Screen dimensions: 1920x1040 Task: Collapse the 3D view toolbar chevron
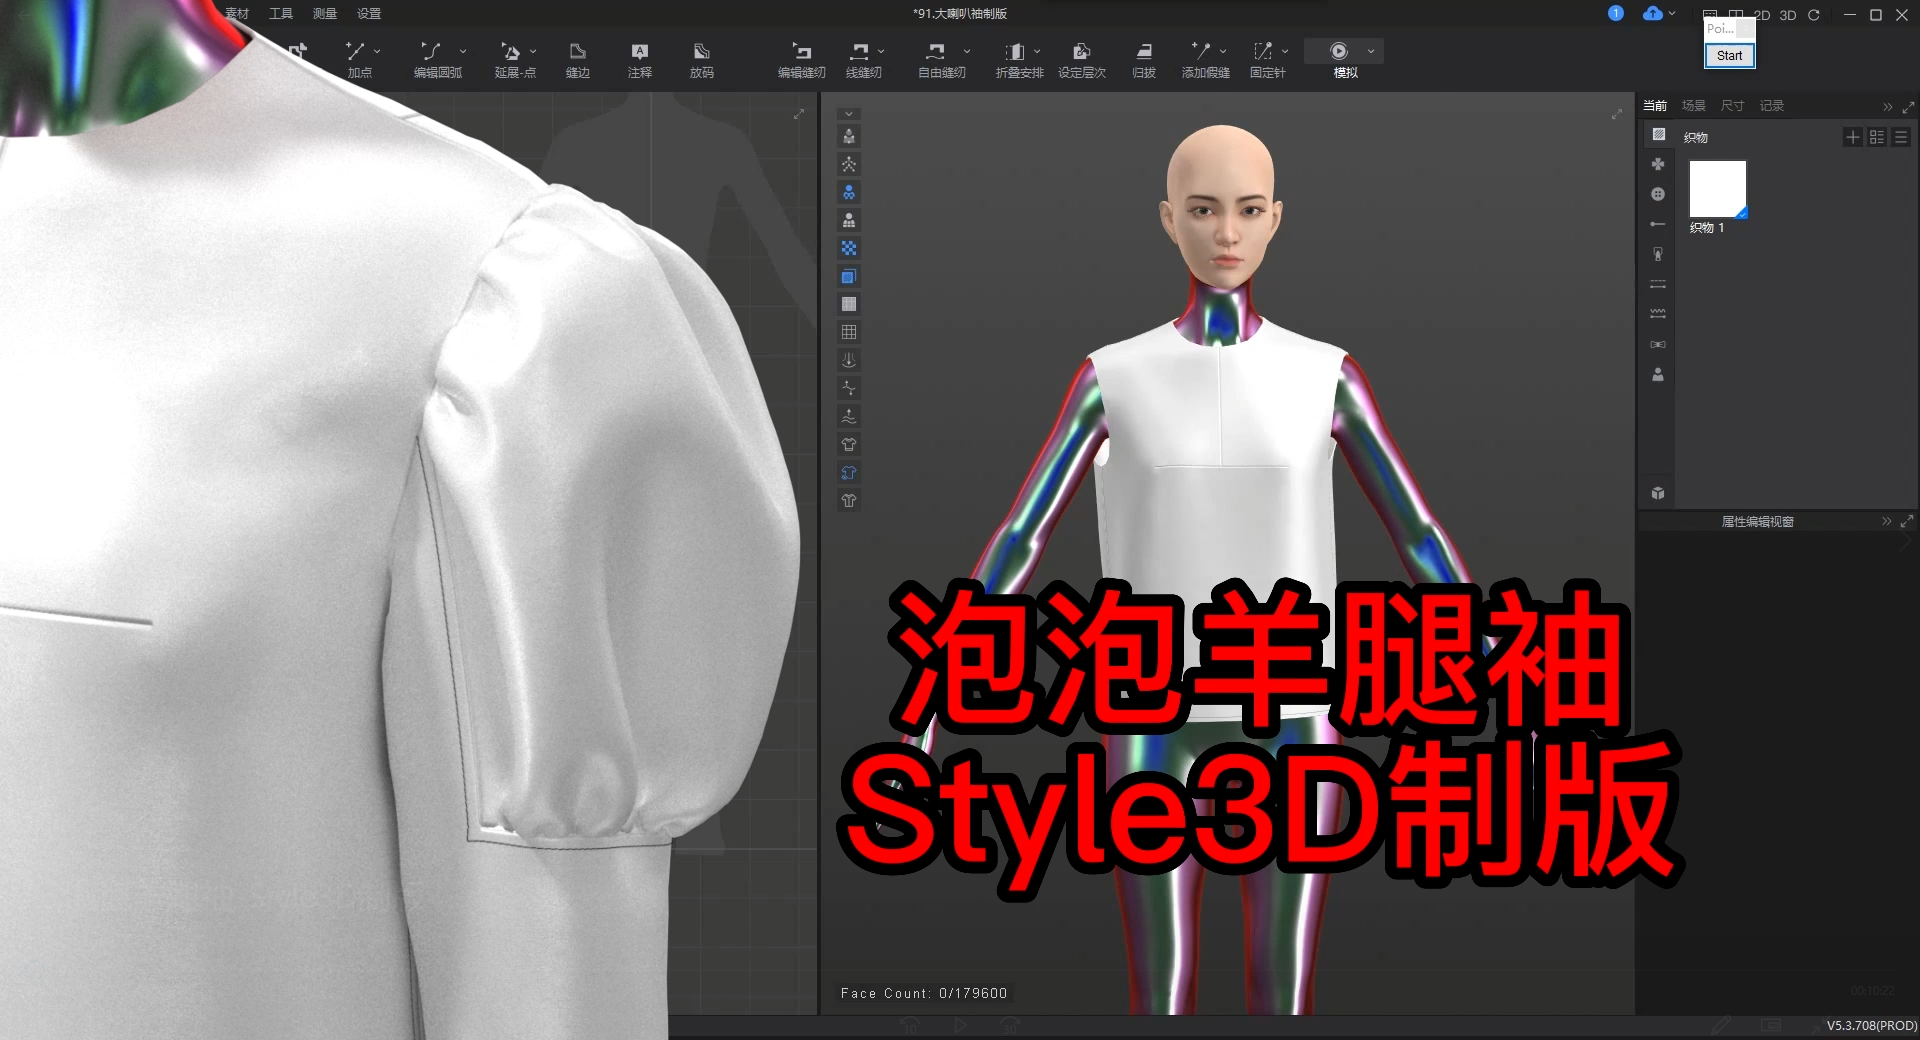click(849, 114)
